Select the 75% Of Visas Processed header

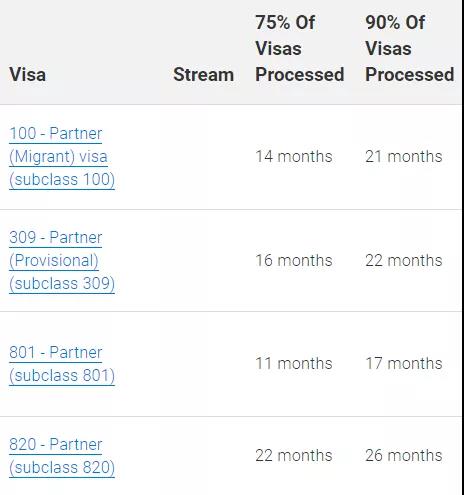pyautogui.click(x=299, y=48)
